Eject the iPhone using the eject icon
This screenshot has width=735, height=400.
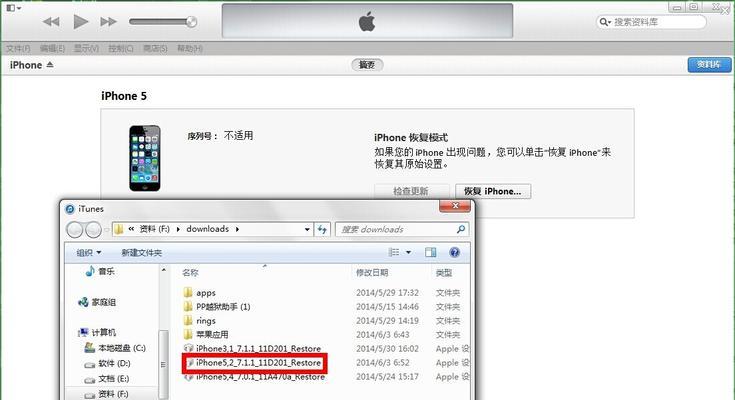tap(50, 65)
